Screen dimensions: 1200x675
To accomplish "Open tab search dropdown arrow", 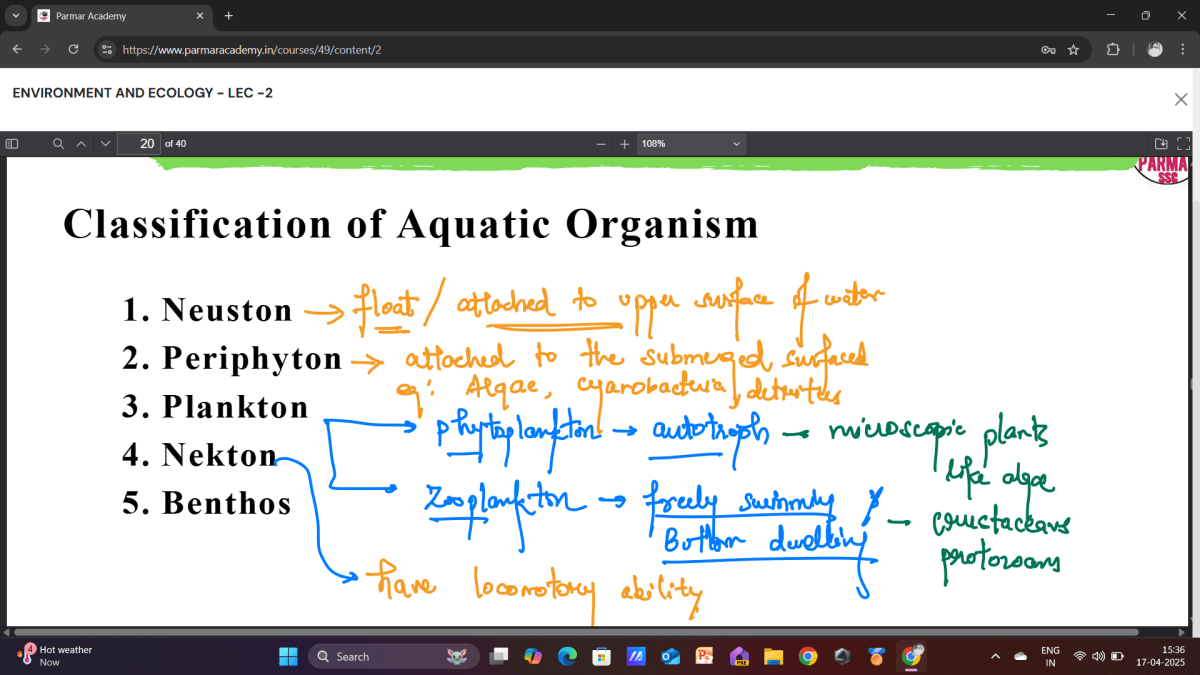I will tap(15, 16).
